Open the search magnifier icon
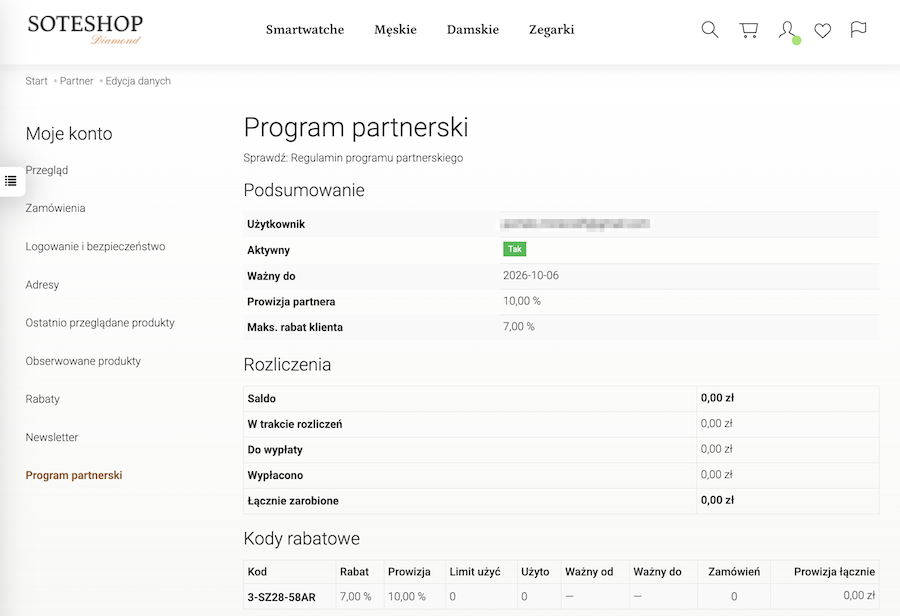This screenshot has height=616, width=900. tap(710, 29)
